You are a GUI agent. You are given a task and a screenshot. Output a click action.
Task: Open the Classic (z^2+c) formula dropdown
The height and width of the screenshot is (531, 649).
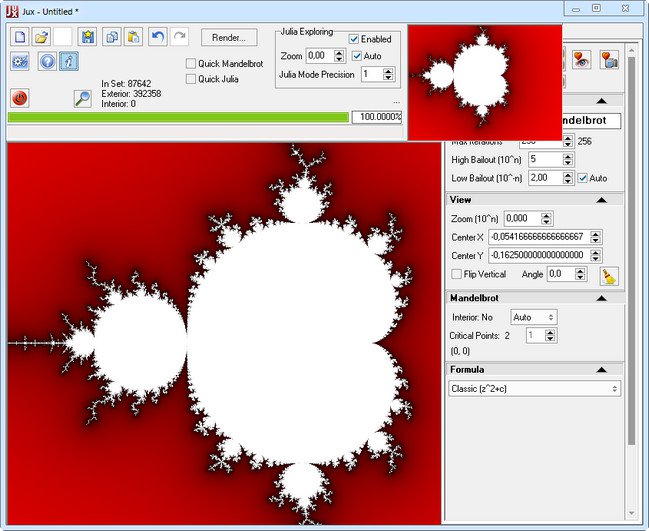[x=534, y=389]
